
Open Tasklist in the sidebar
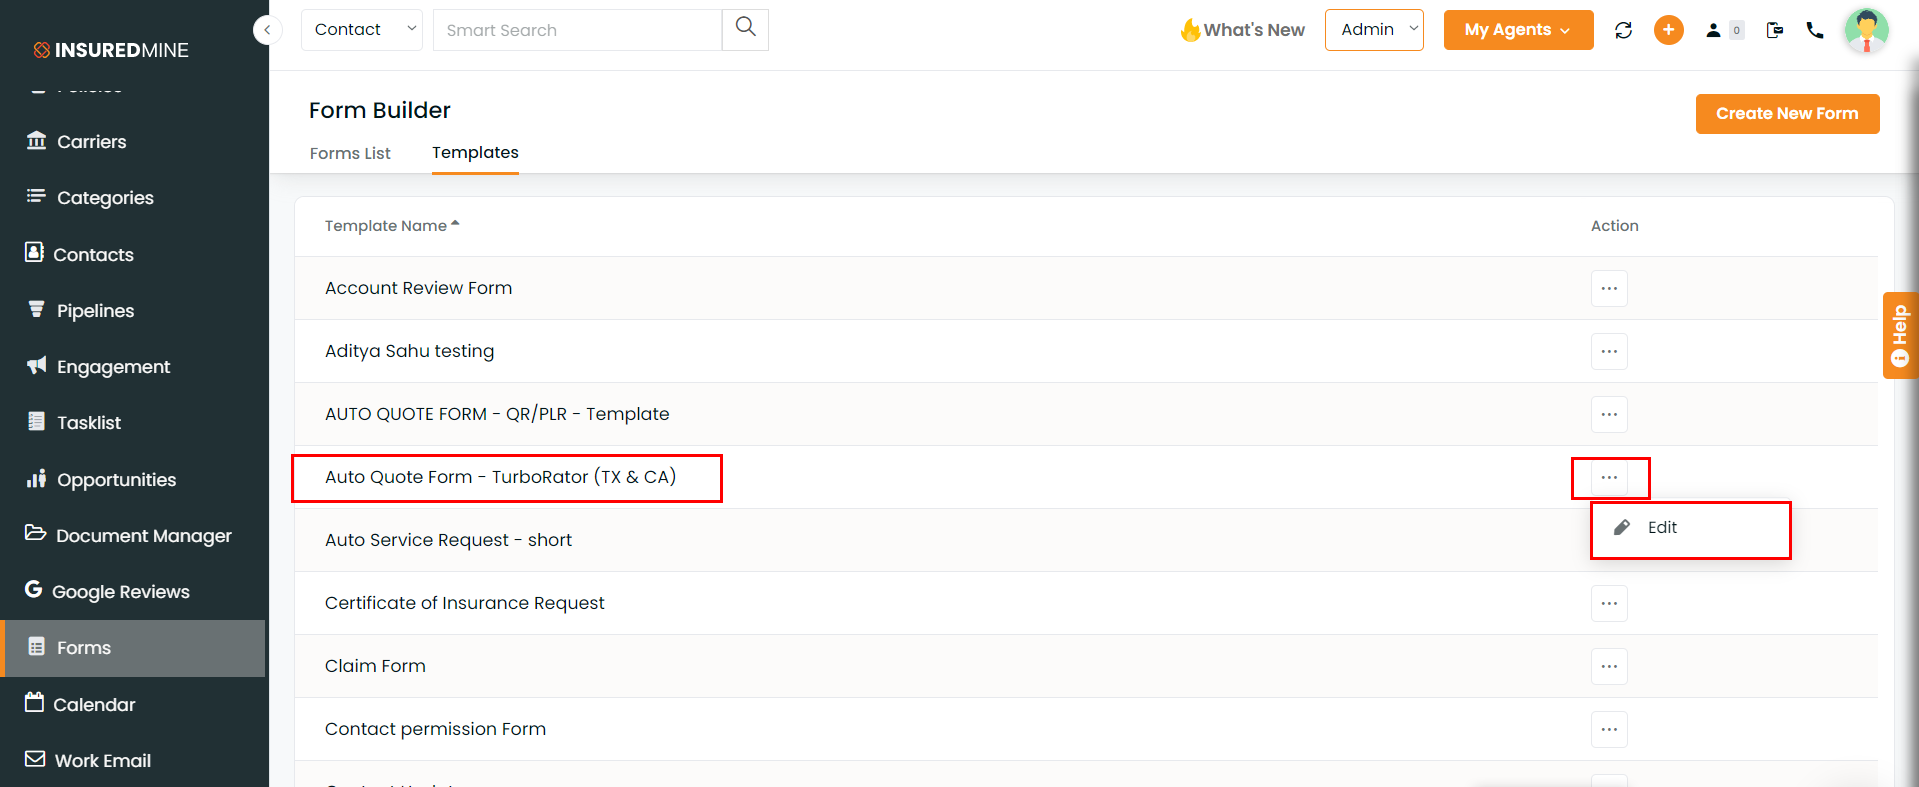click(133, 423)
